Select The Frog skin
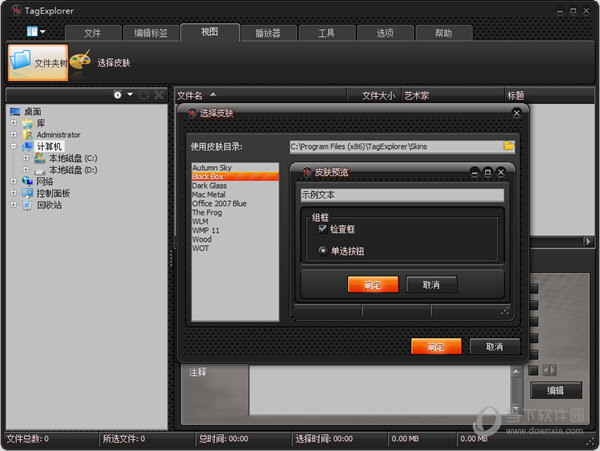 tap(235, 212)
